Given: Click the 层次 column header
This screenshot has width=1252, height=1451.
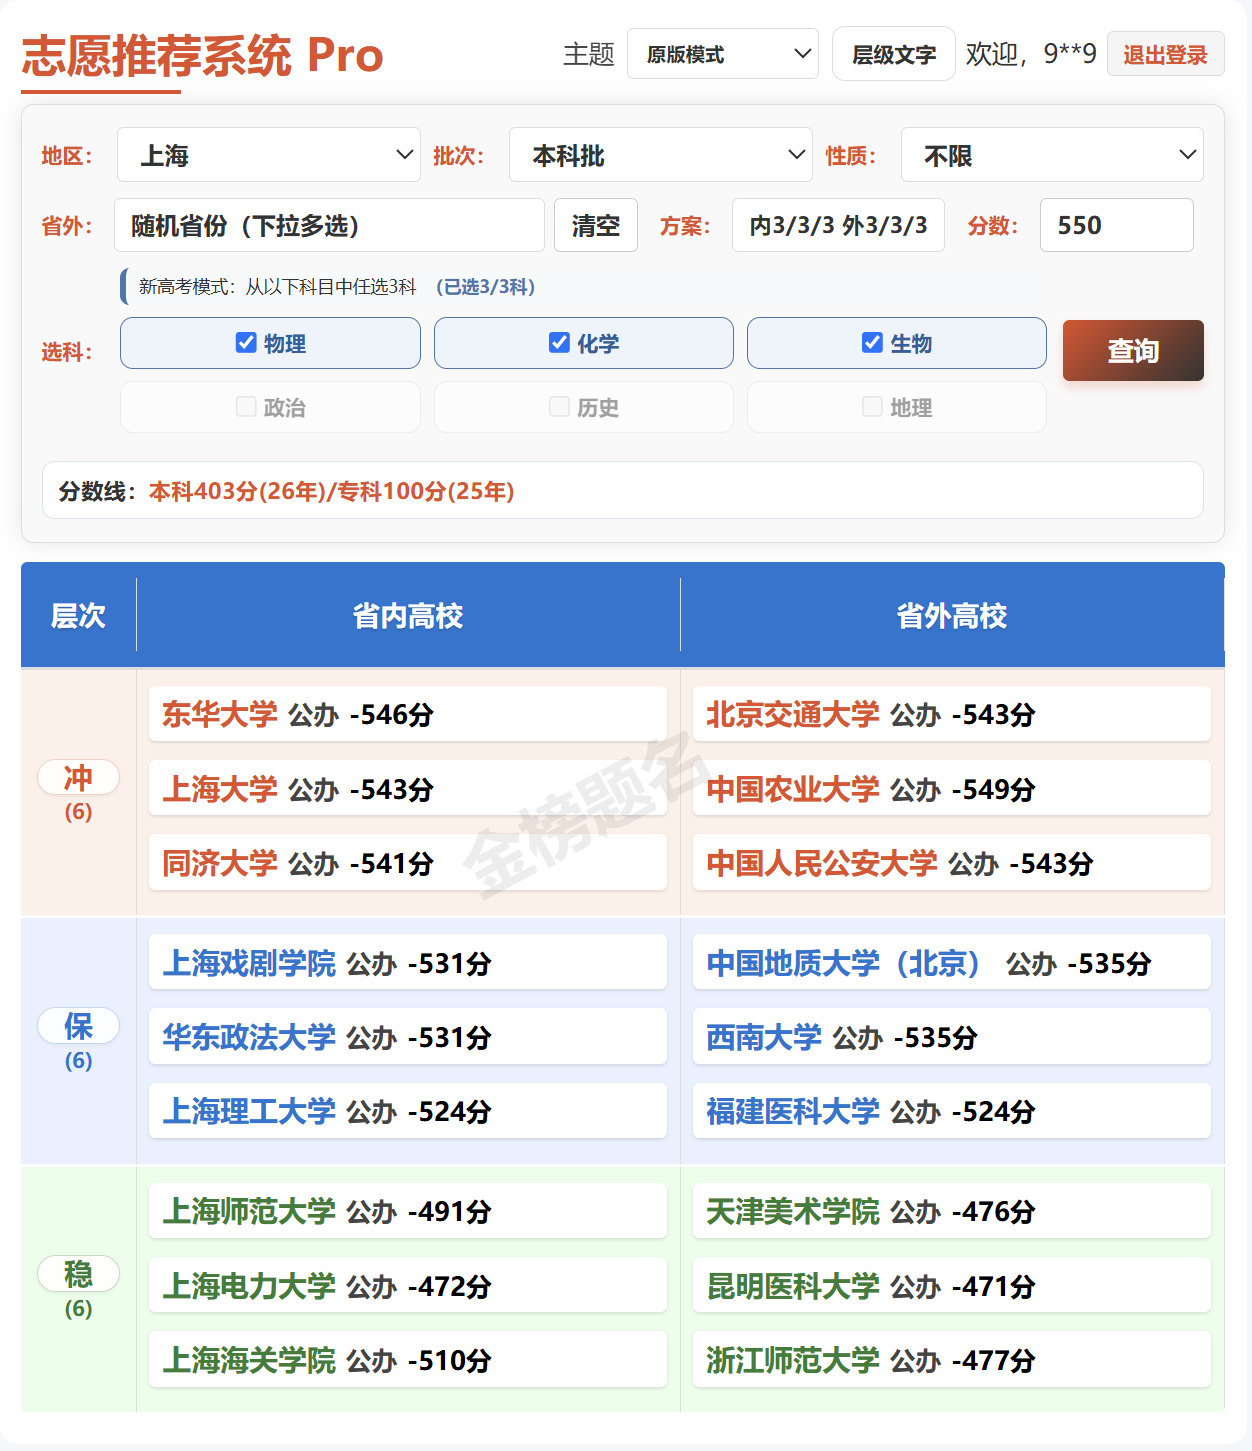Looking at the screenshot, I should (x=78, y=616).
